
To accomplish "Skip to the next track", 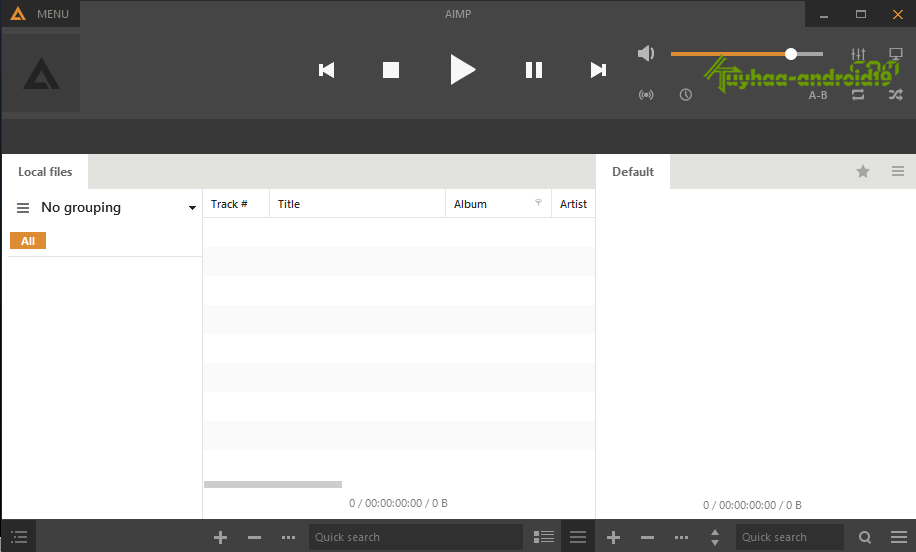I will pos(598,70).
